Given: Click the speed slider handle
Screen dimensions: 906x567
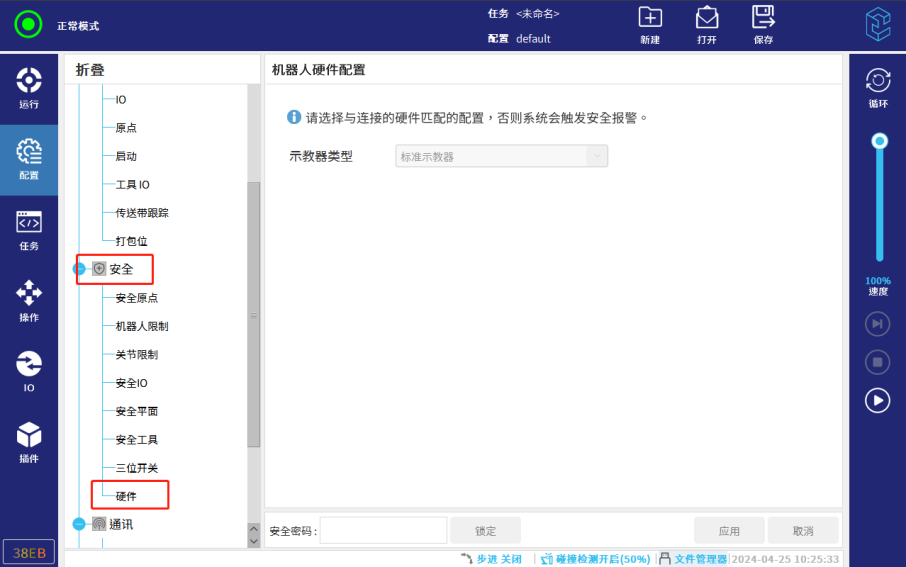Looking at the screenshot, I should [879, 141].
